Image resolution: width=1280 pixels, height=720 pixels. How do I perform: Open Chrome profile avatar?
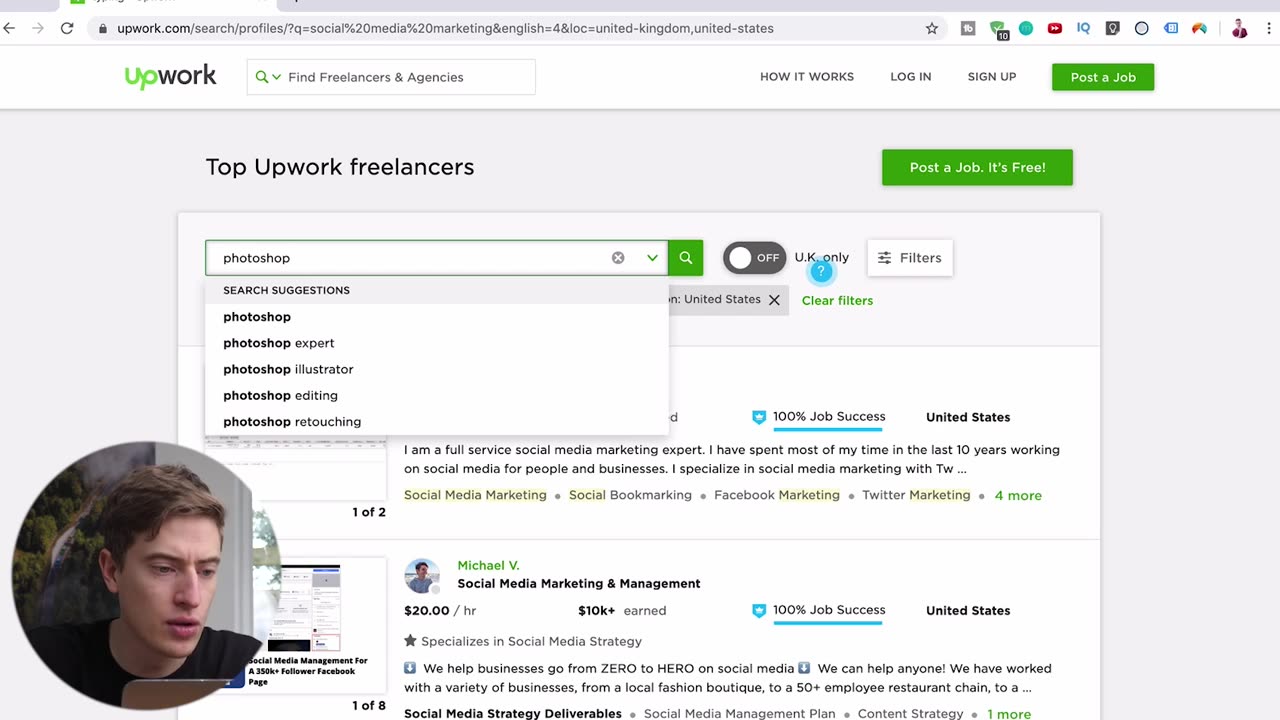pos(1239,28)
